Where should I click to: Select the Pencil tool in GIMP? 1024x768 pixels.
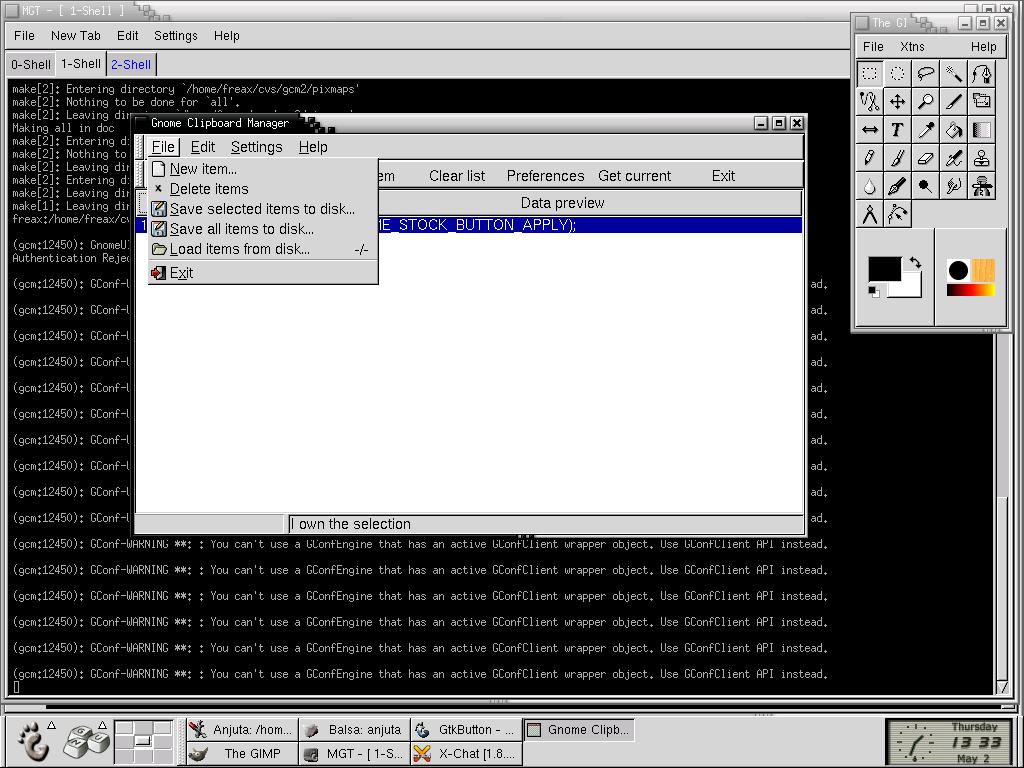tap(870, 157)
